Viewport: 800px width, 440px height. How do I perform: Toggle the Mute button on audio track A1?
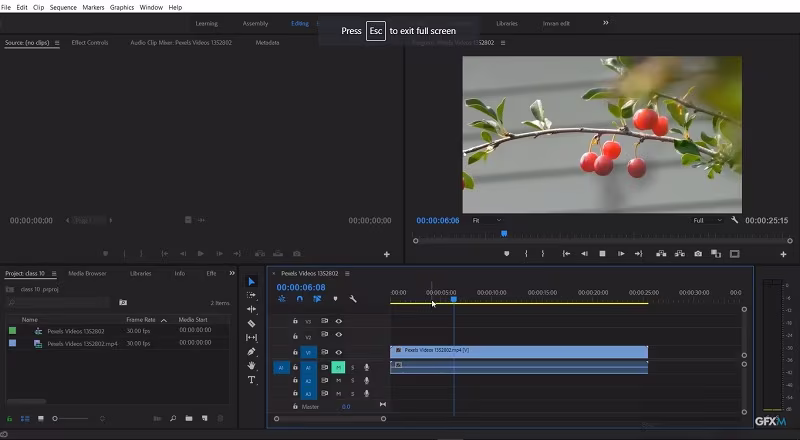click(x=338, y=367)
